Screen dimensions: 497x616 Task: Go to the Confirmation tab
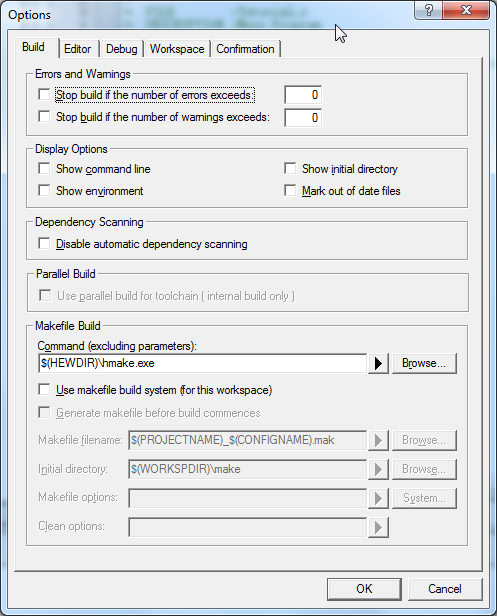pos(245,49)
